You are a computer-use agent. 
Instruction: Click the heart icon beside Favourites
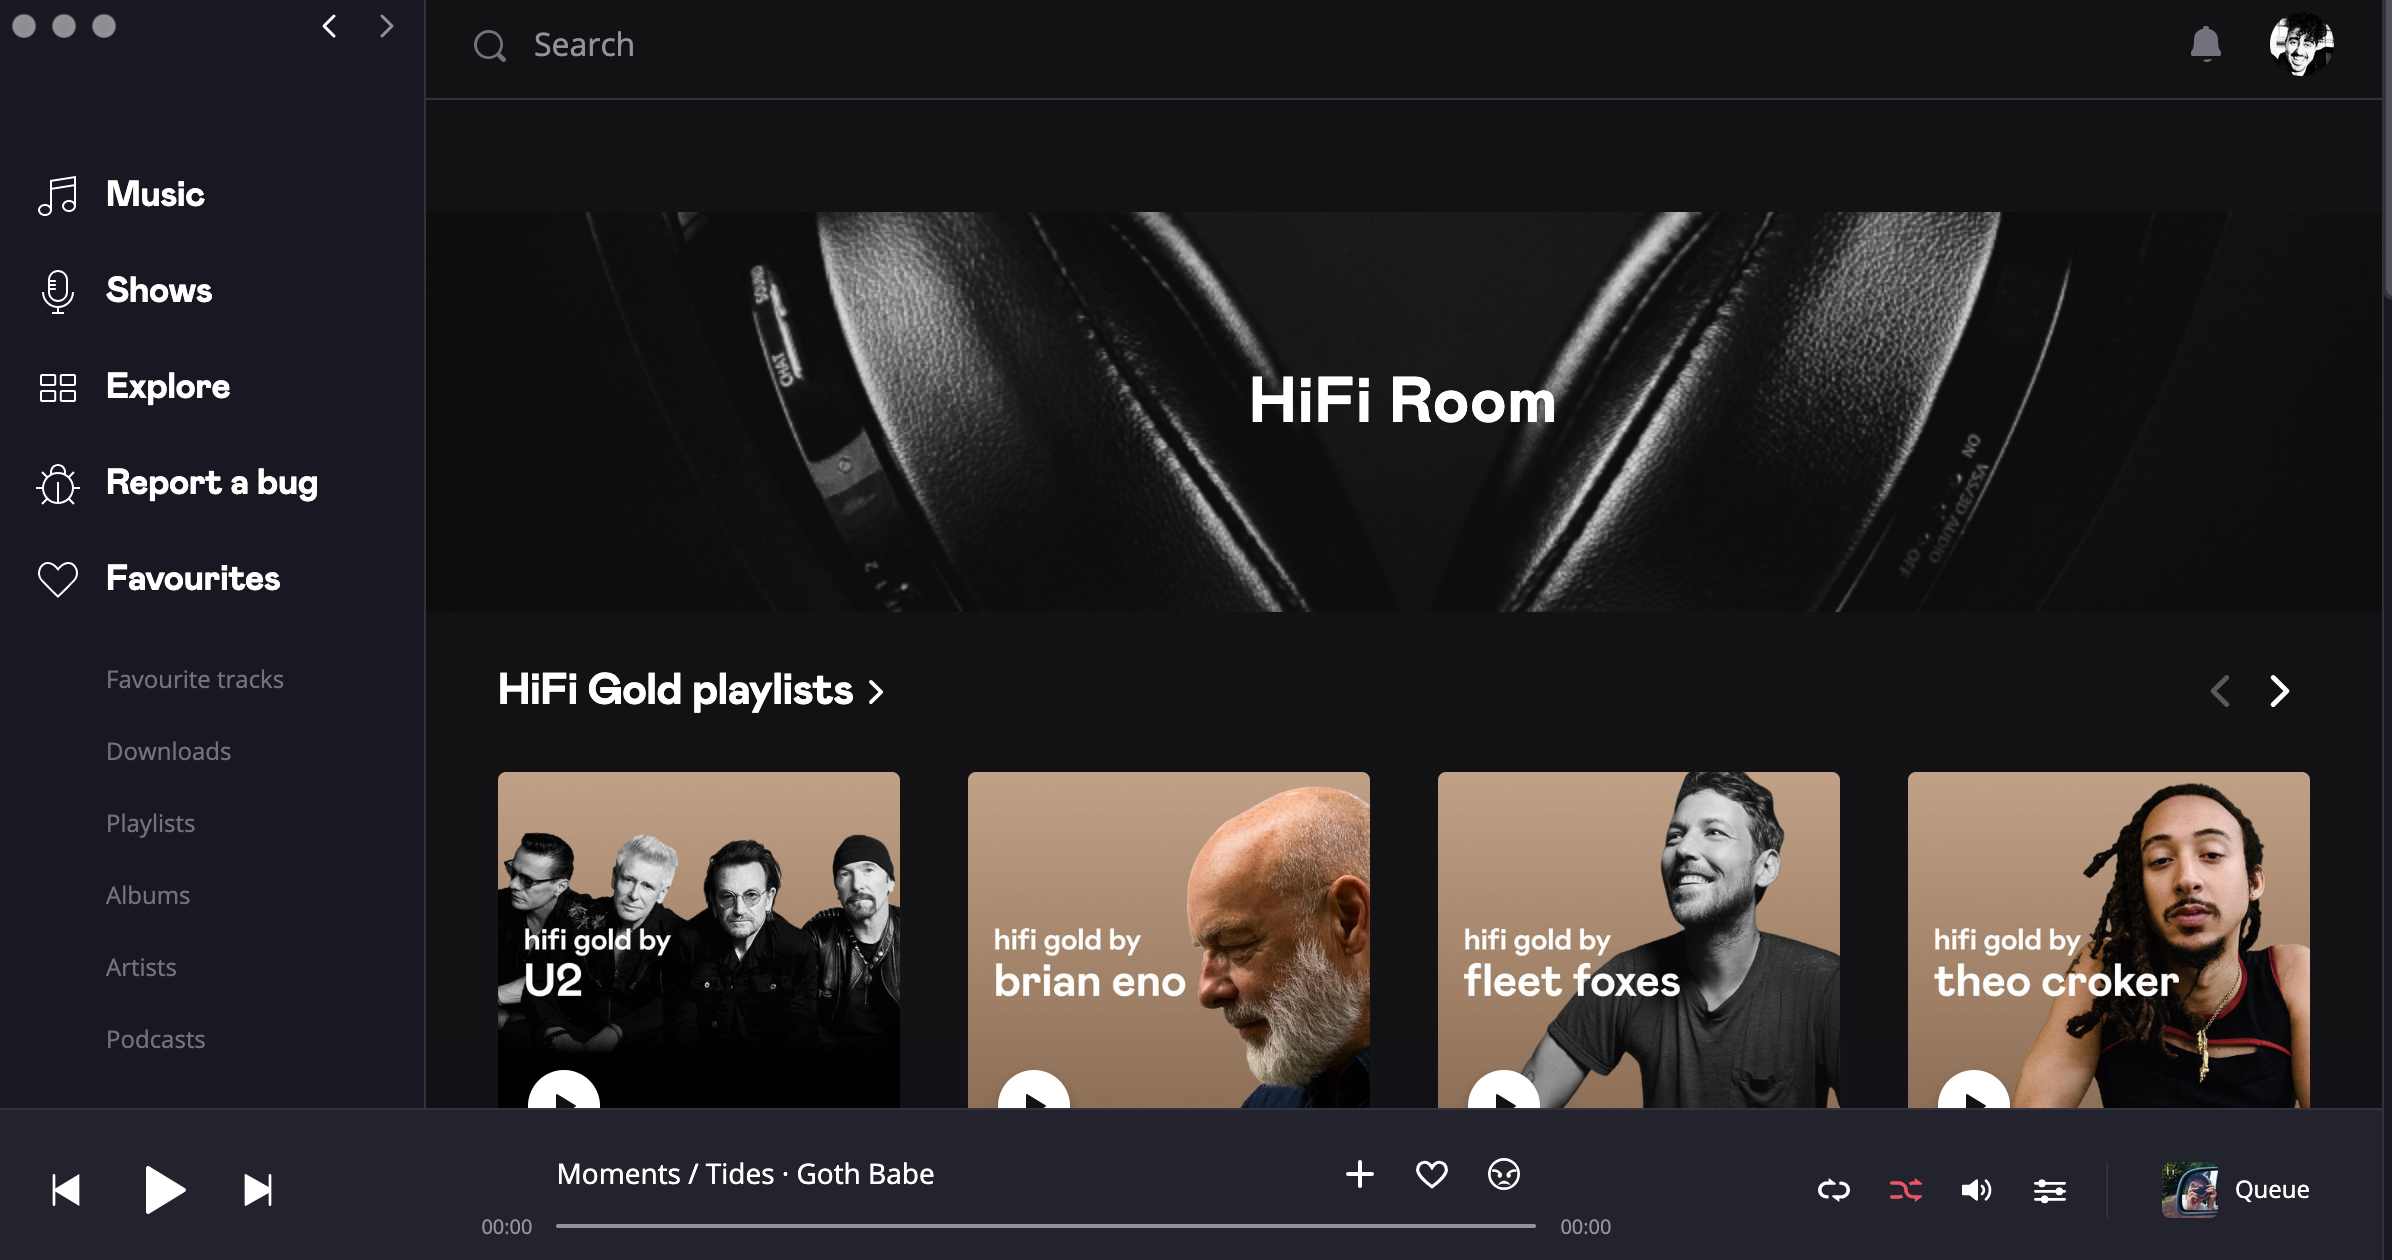58,579
